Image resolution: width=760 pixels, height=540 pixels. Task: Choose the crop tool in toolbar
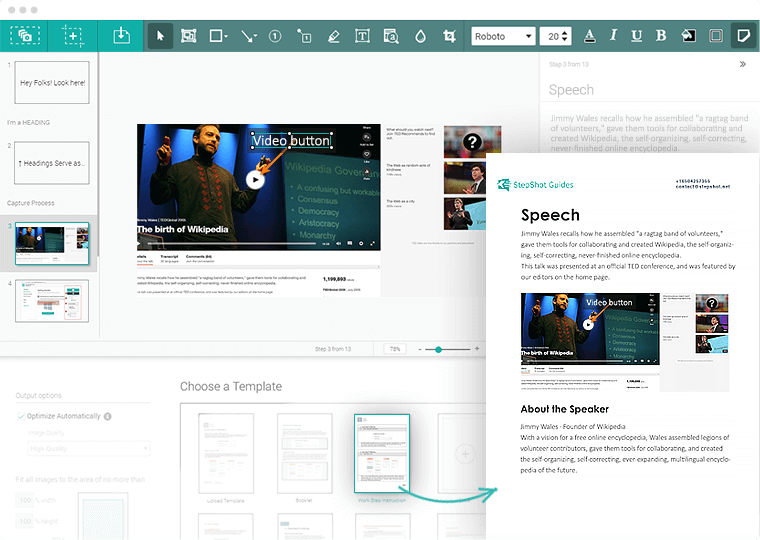point(449,36)
